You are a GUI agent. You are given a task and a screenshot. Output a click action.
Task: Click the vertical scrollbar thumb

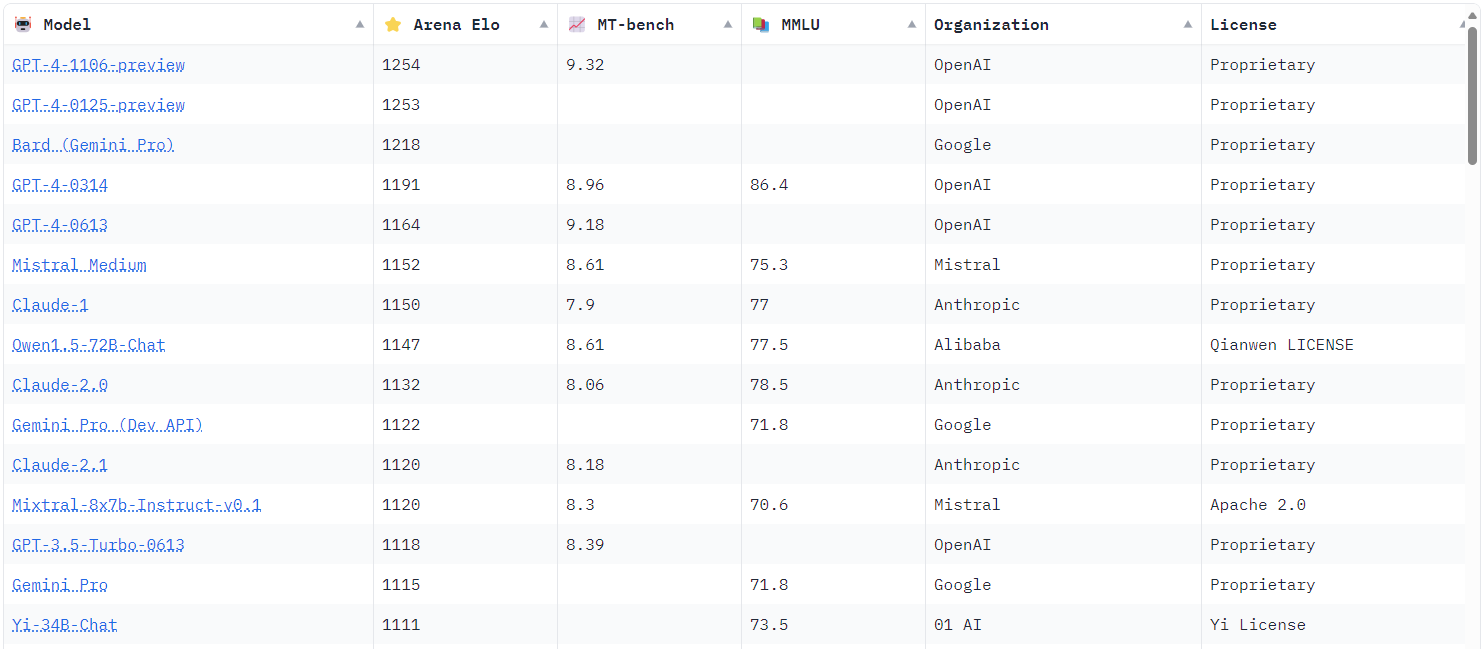[x=1472, y=95]
